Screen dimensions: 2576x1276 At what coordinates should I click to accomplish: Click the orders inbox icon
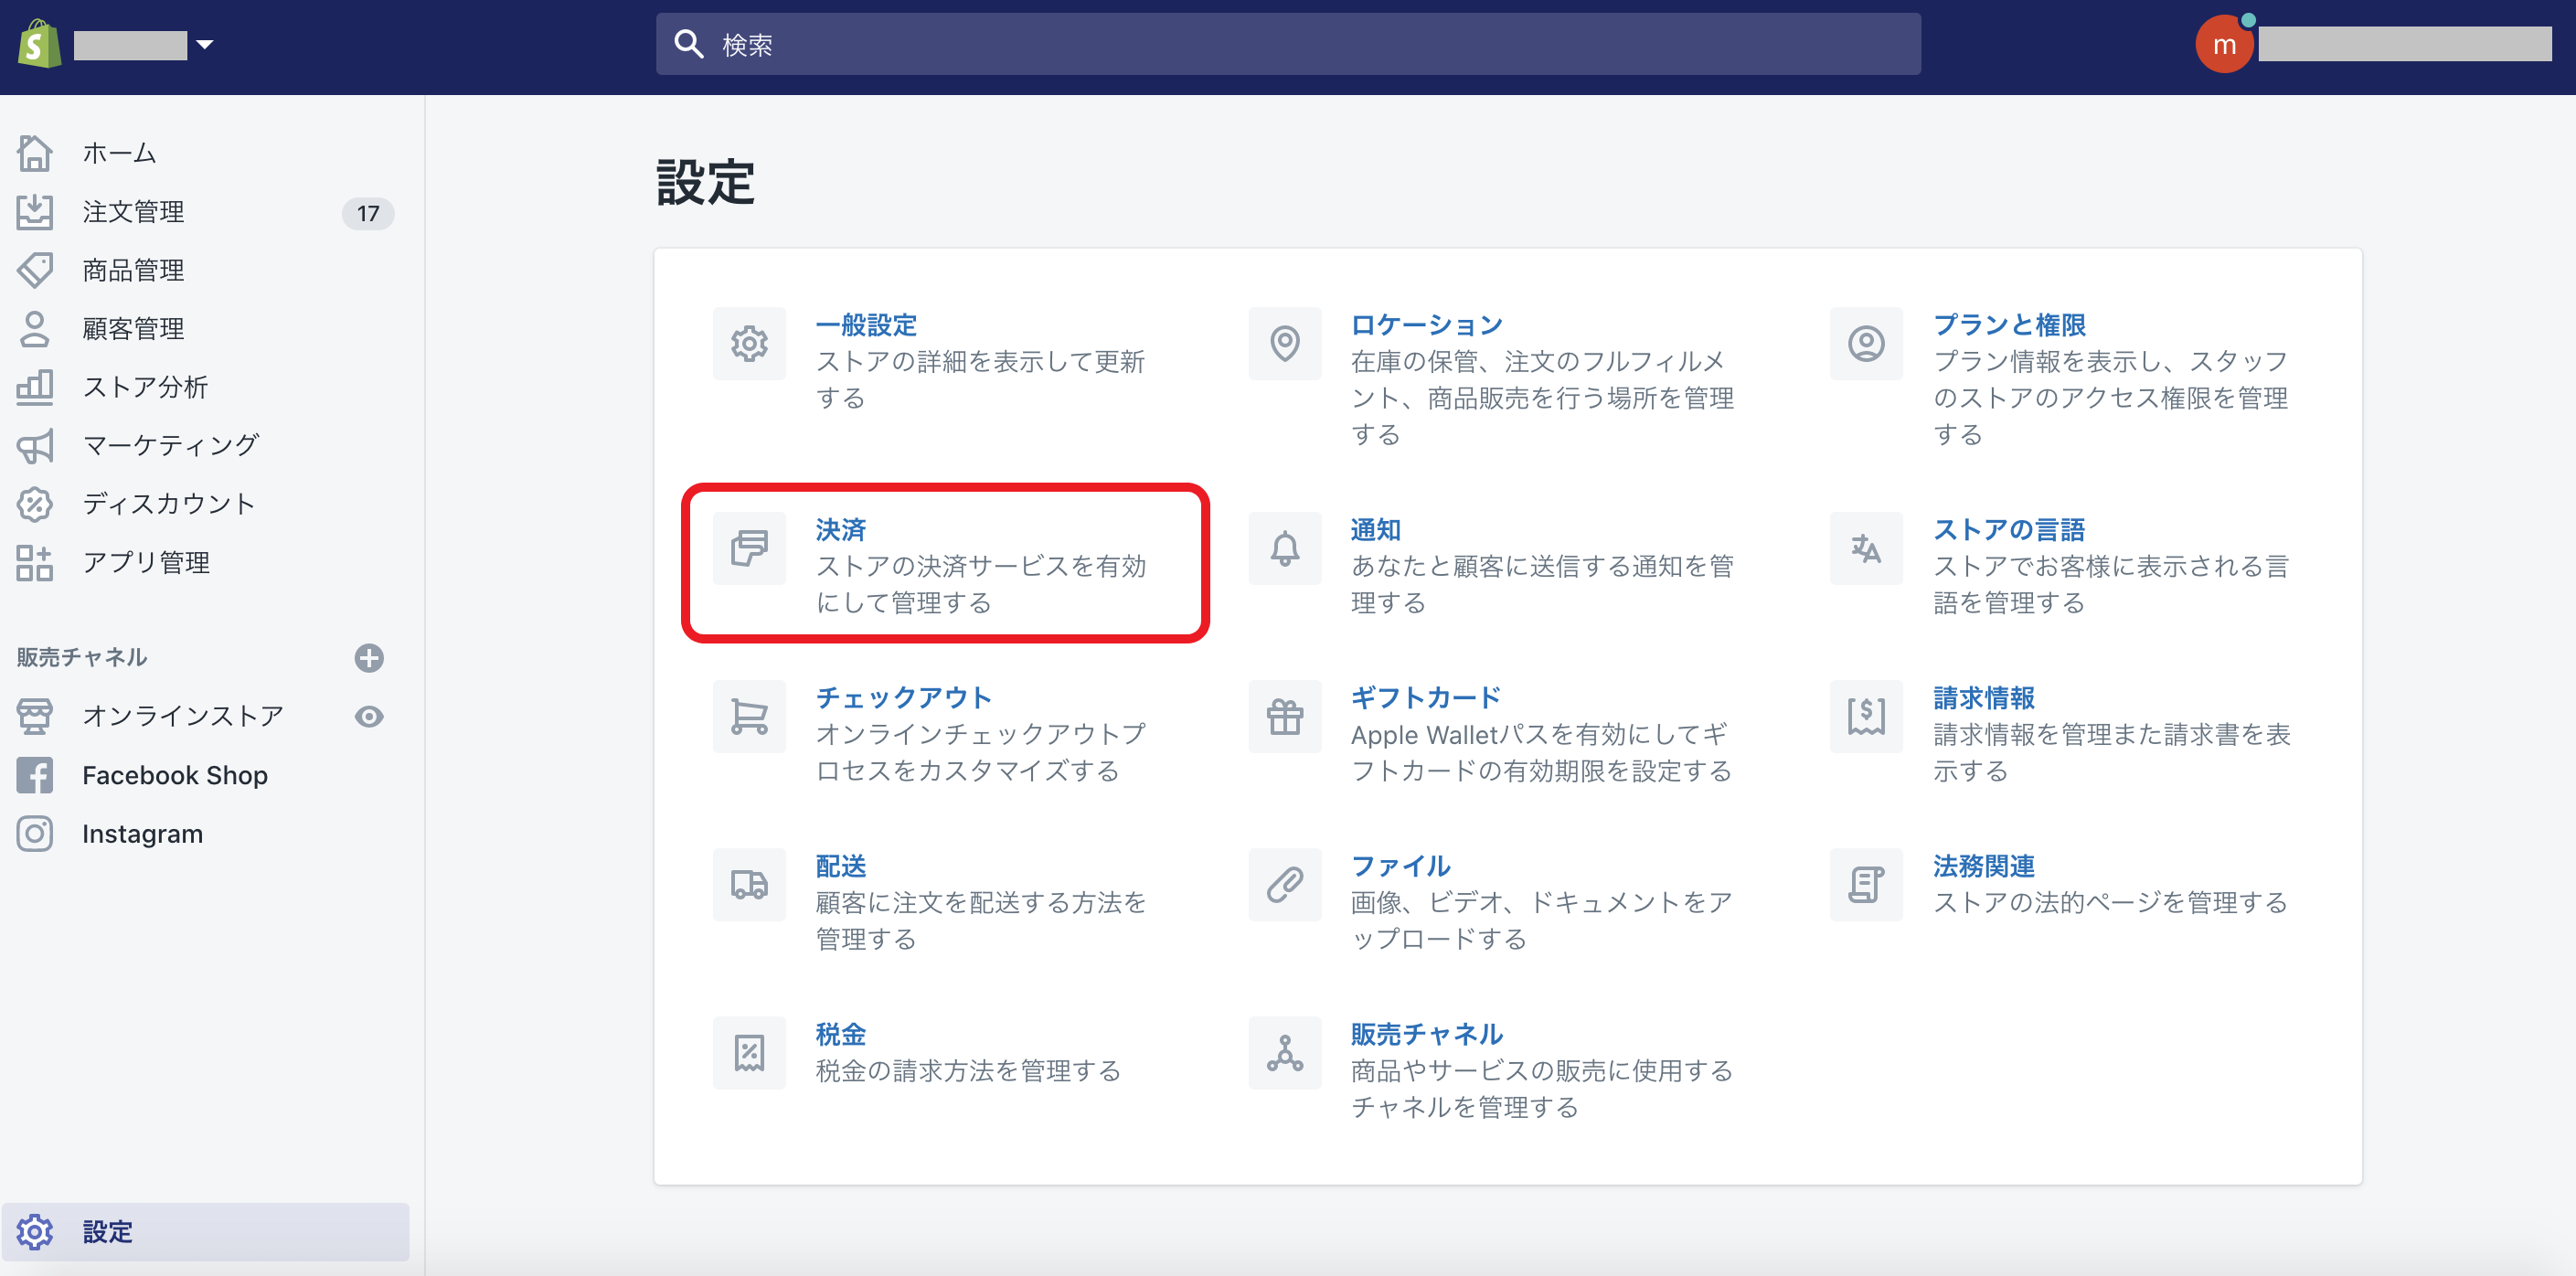tap(35, 212)
